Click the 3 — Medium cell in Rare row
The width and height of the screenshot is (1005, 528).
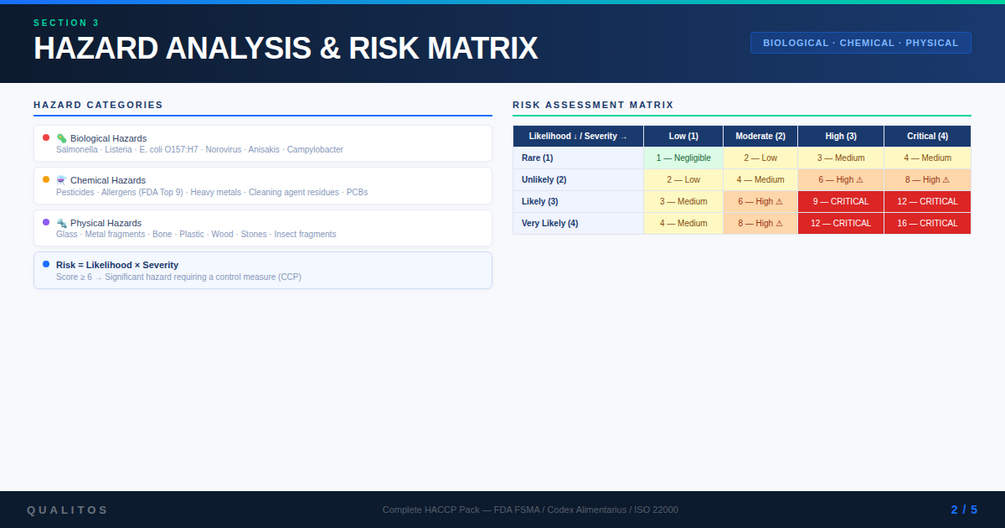(x=841, y=158)
